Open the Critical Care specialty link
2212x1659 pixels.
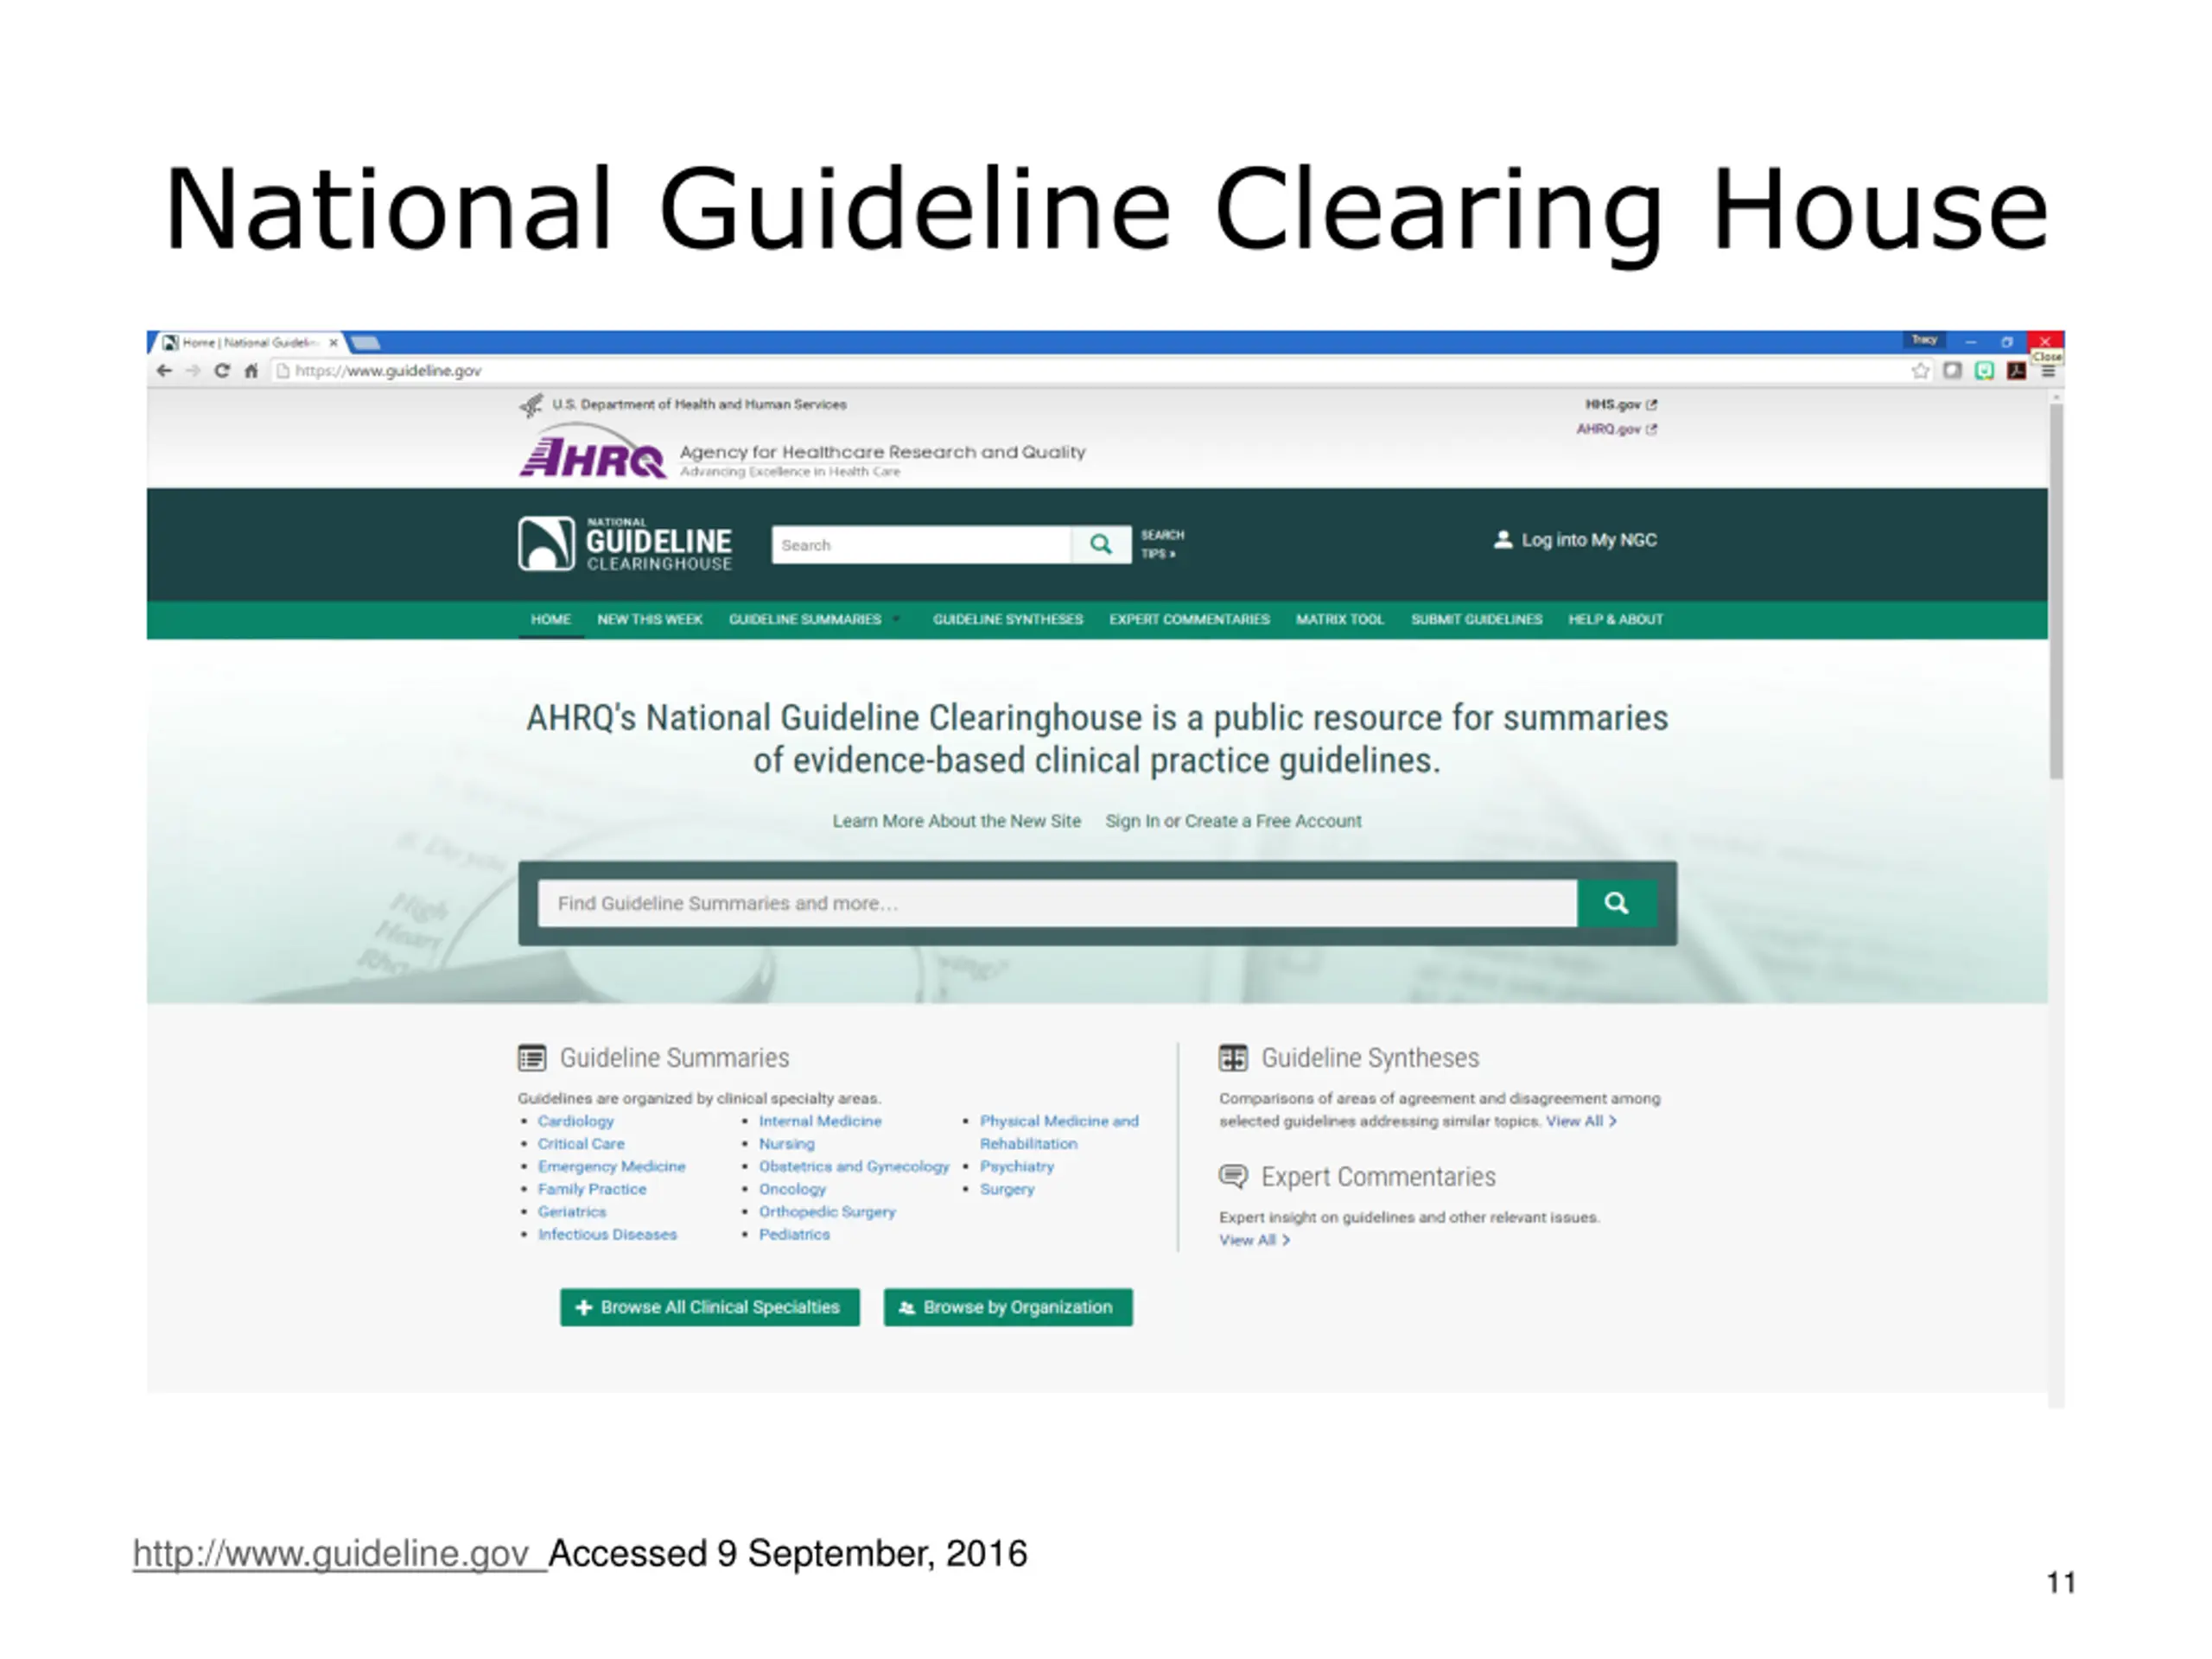581,1143
